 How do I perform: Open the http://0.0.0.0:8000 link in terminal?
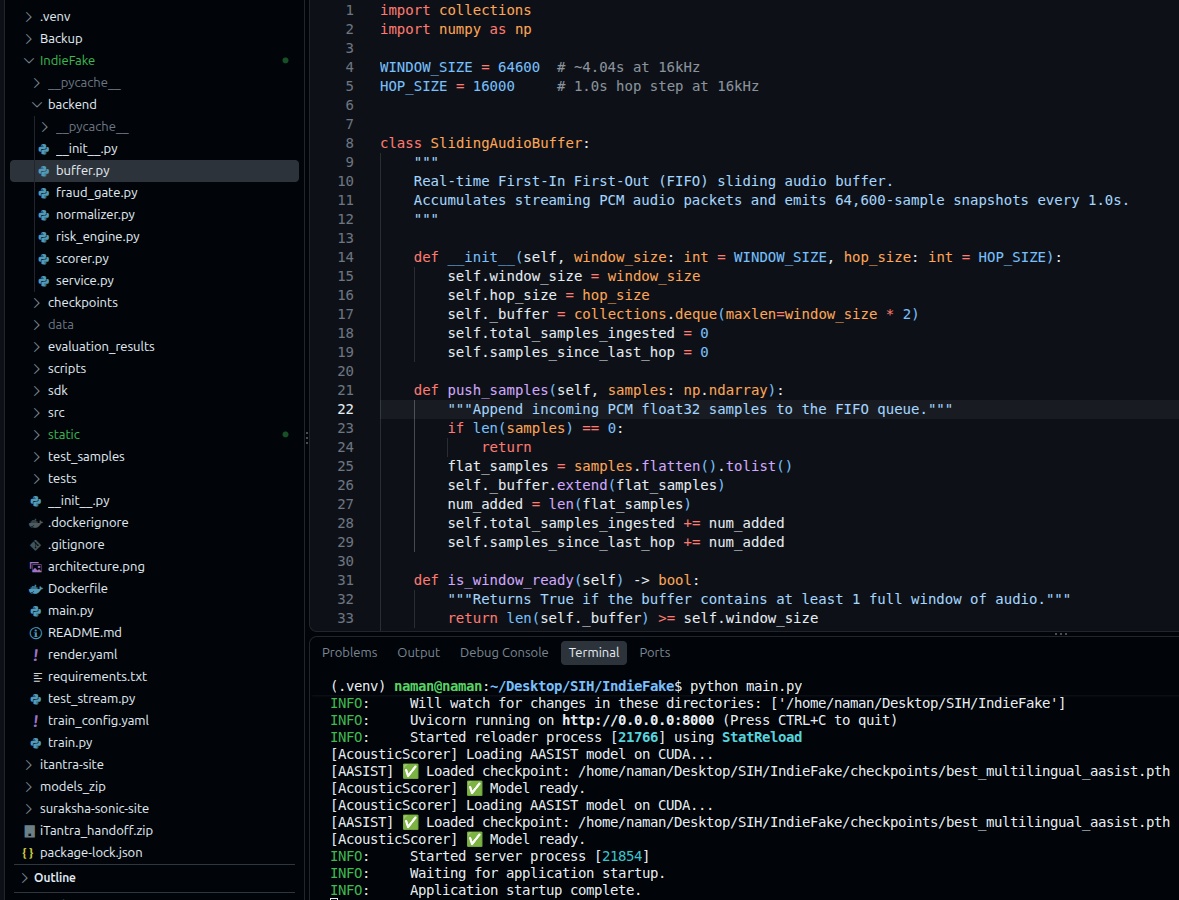[638, 720]
